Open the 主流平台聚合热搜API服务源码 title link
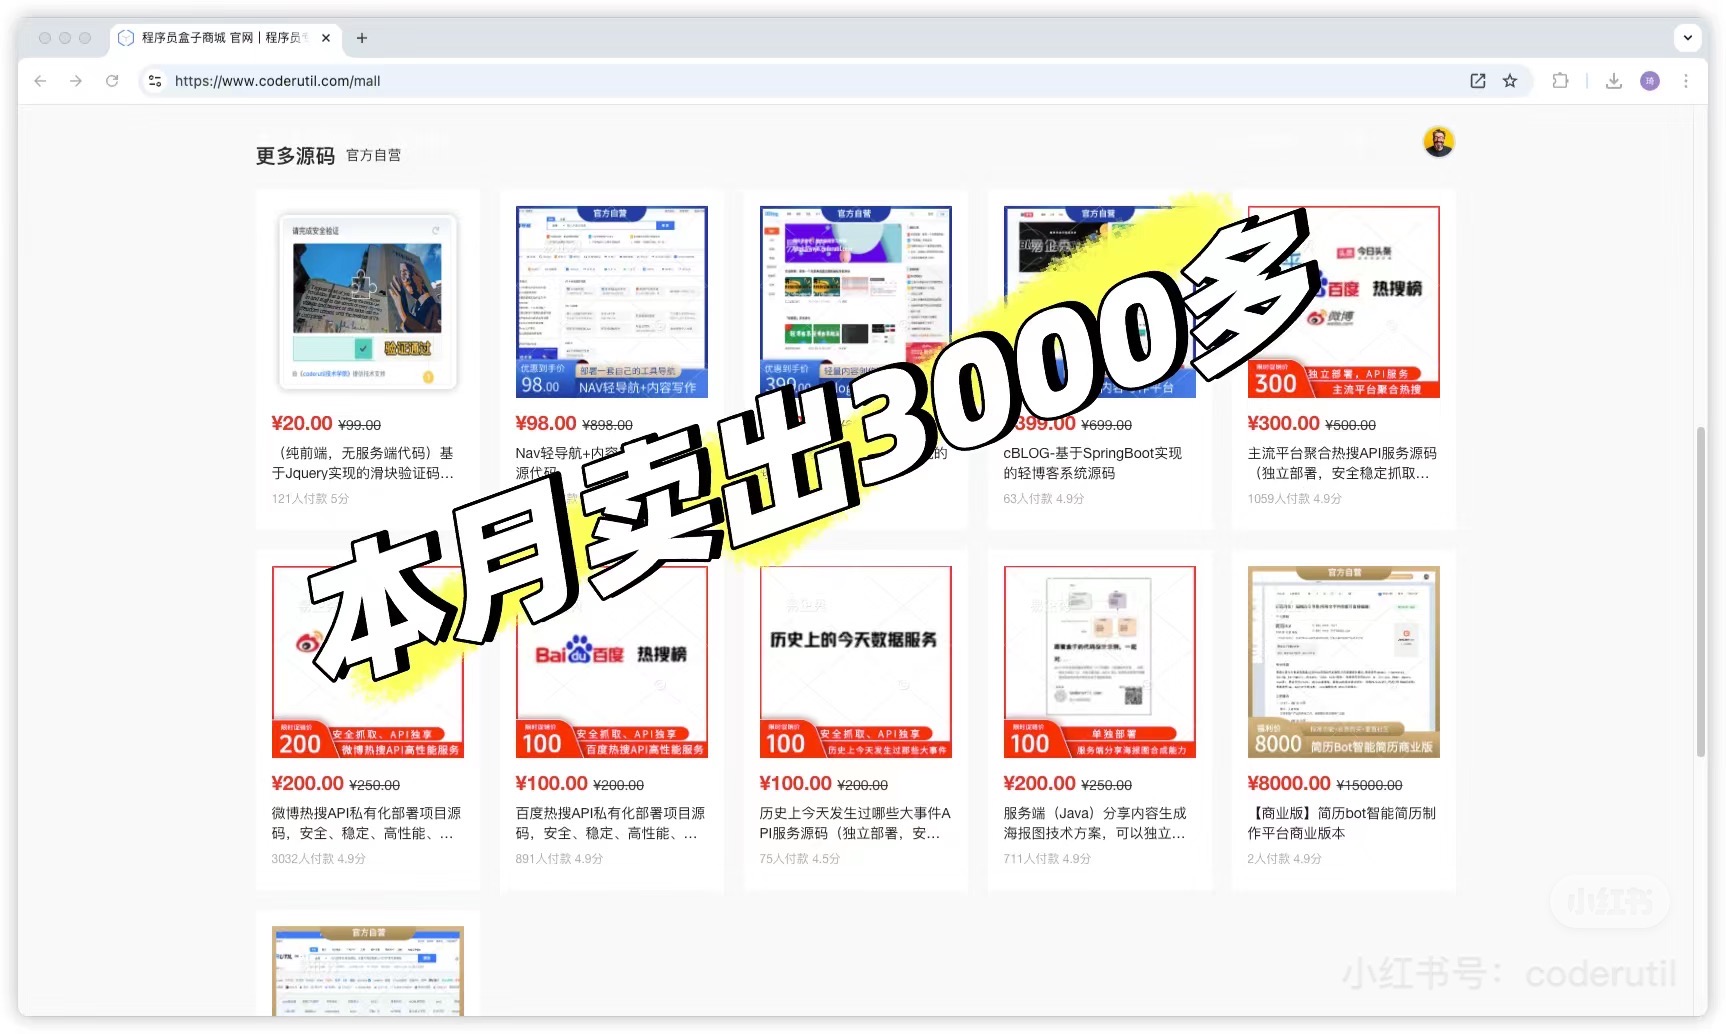The width and height of the screenshot is (1726, 1034). [1342, 463]
